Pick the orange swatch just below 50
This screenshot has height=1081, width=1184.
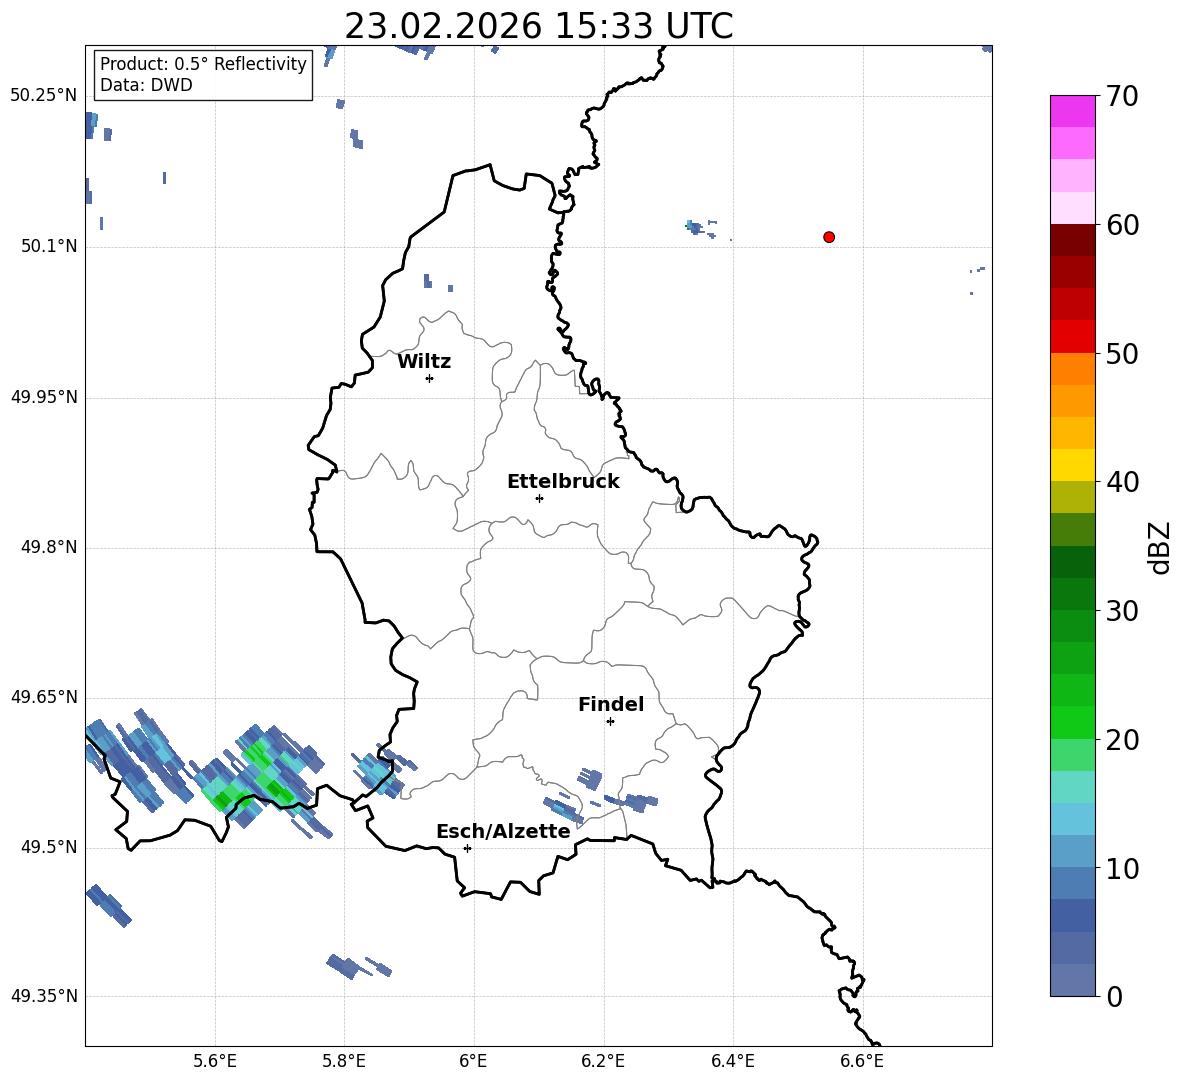pyautogui.click(x=1072, y=368)
